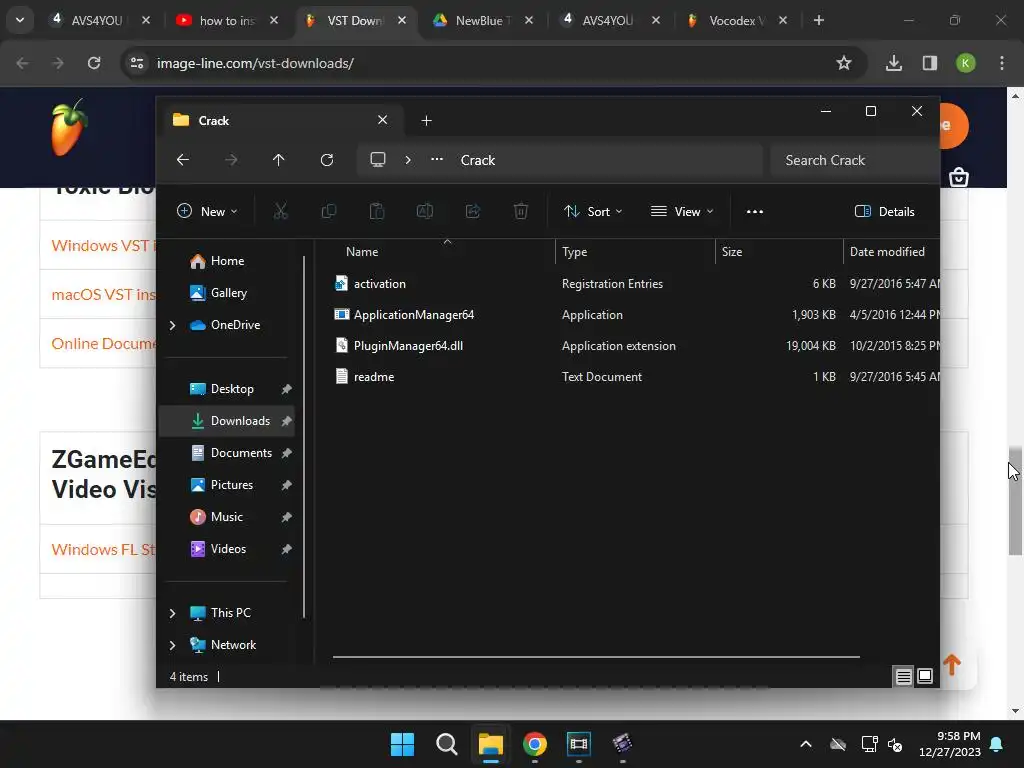This screenshot has width=1024, height=768.
Task: Open the View dropdown
Action: tap(682, 212)
